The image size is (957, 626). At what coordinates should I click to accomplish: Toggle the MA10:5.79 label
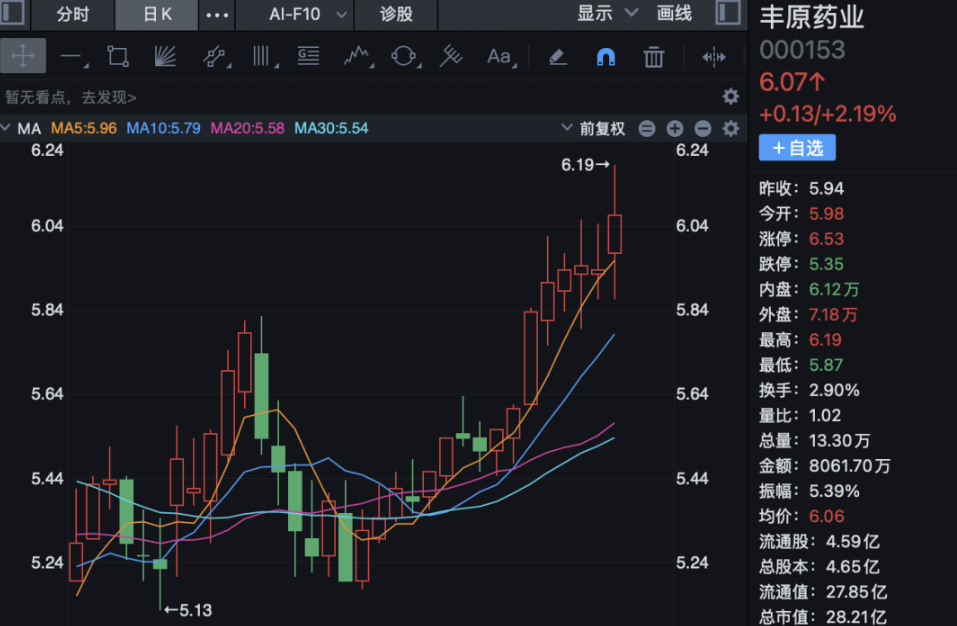[x=163, y=128]
